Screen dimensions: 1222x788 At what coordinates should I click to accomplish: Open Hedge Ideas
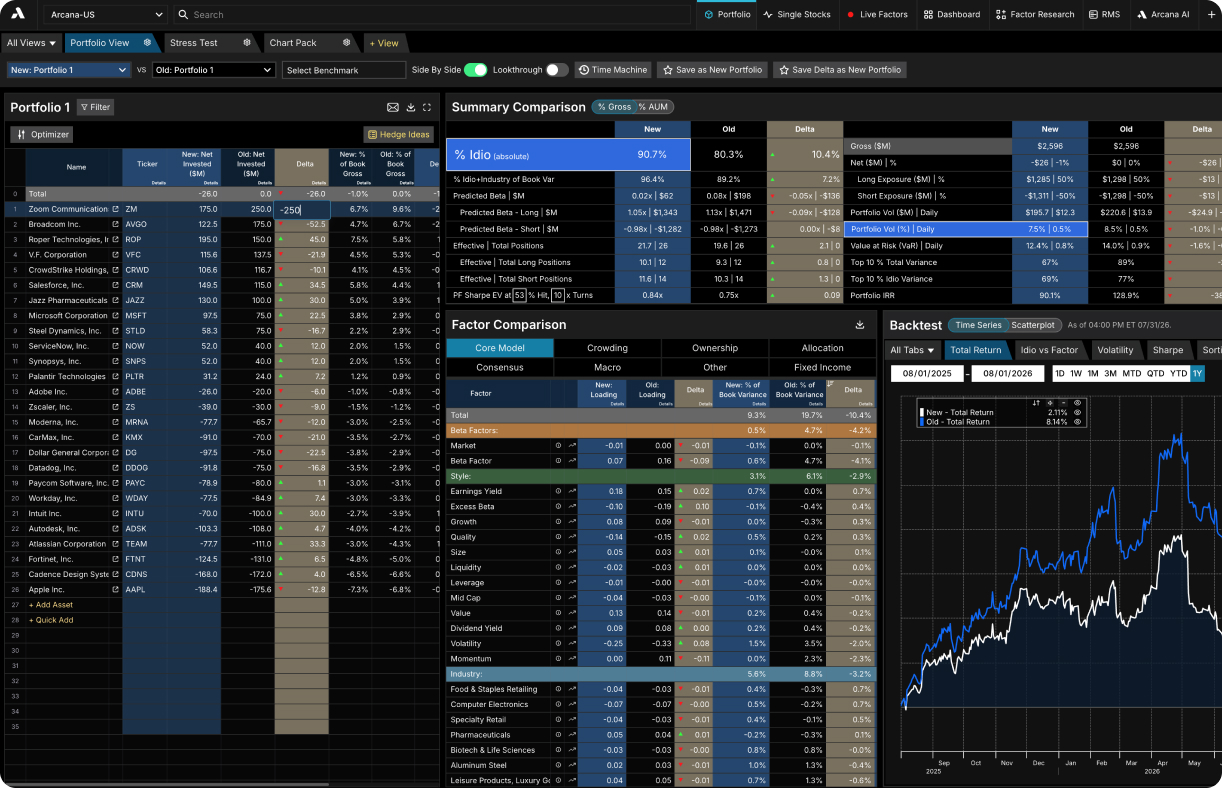coord(399,134)
